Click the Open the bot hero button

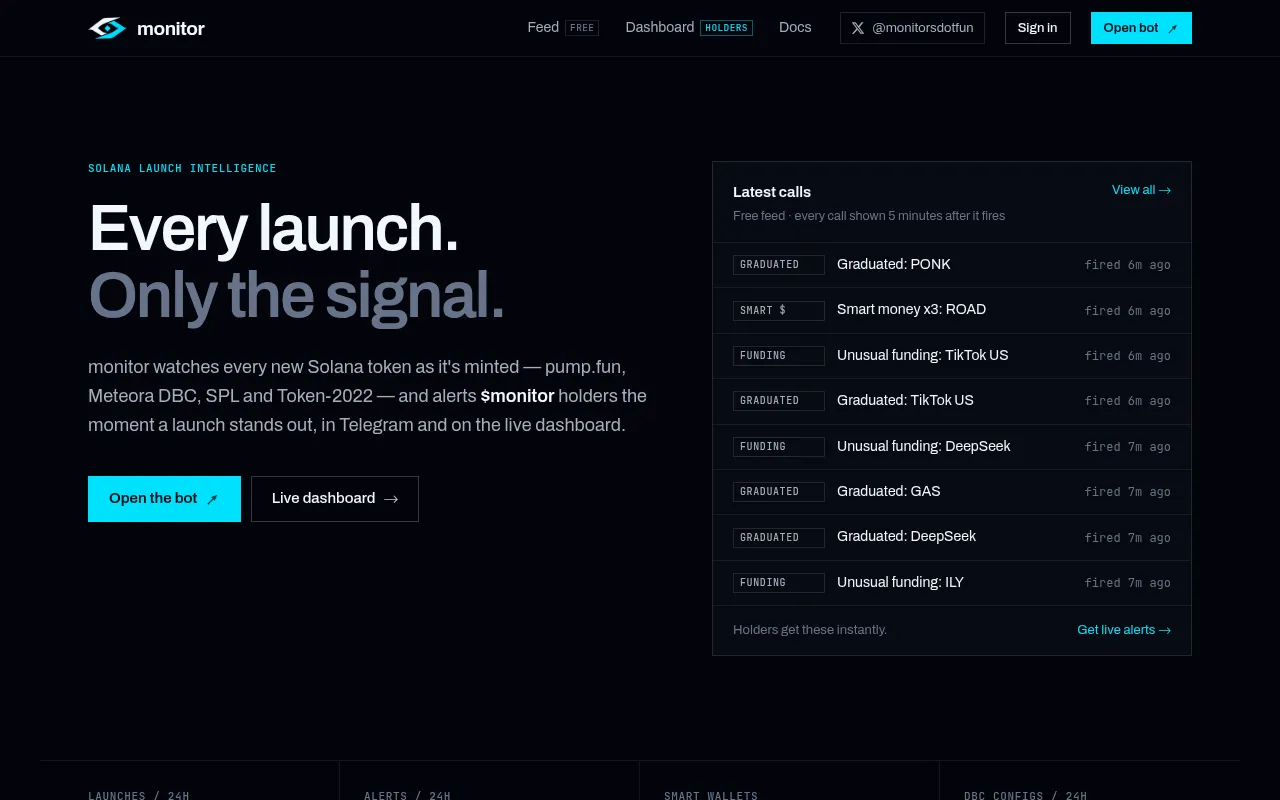pos(164,499)
